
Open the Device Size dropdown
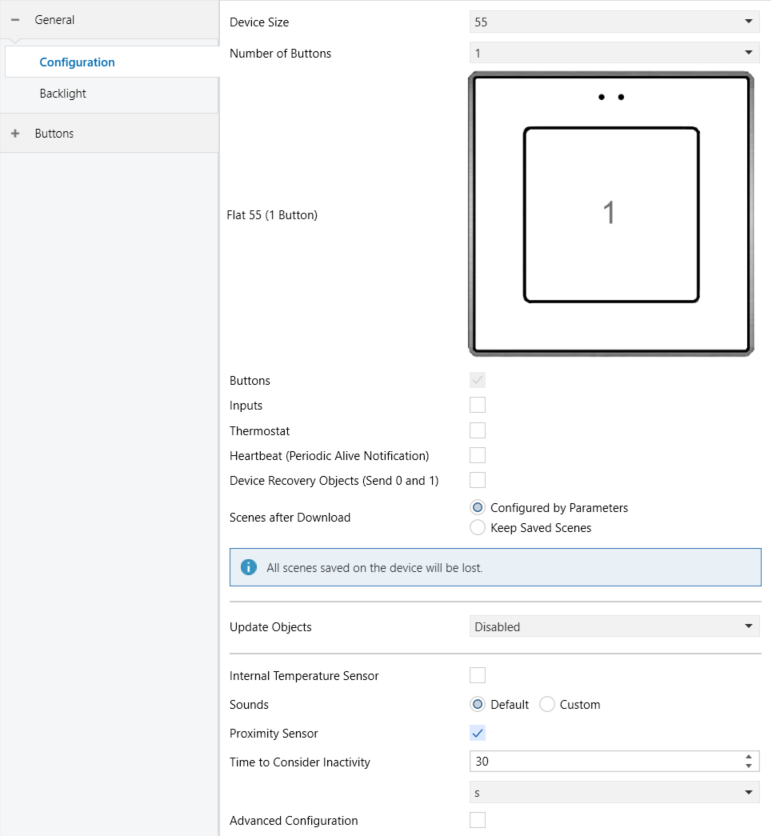tap(614, 22)
